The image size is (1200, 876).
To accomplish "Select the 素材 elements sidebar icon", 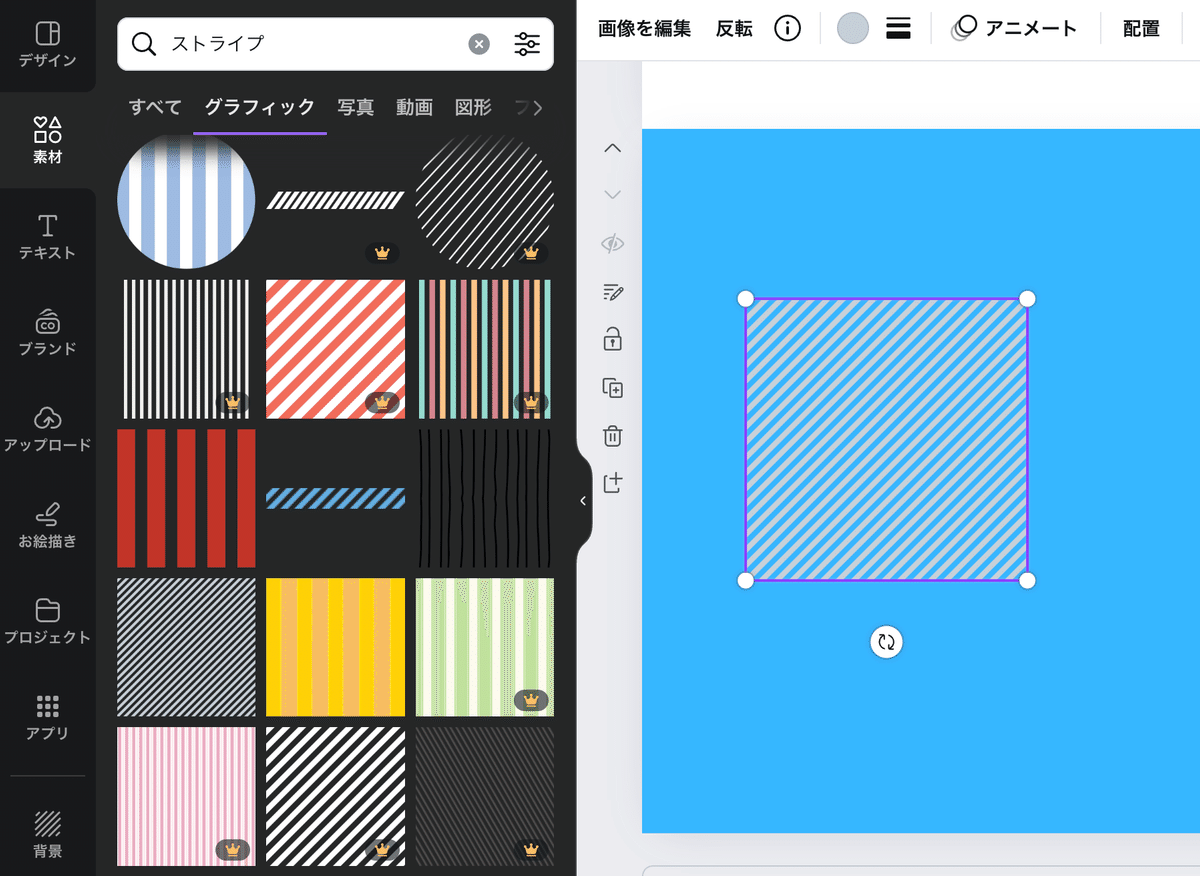I will pos(47,140).
